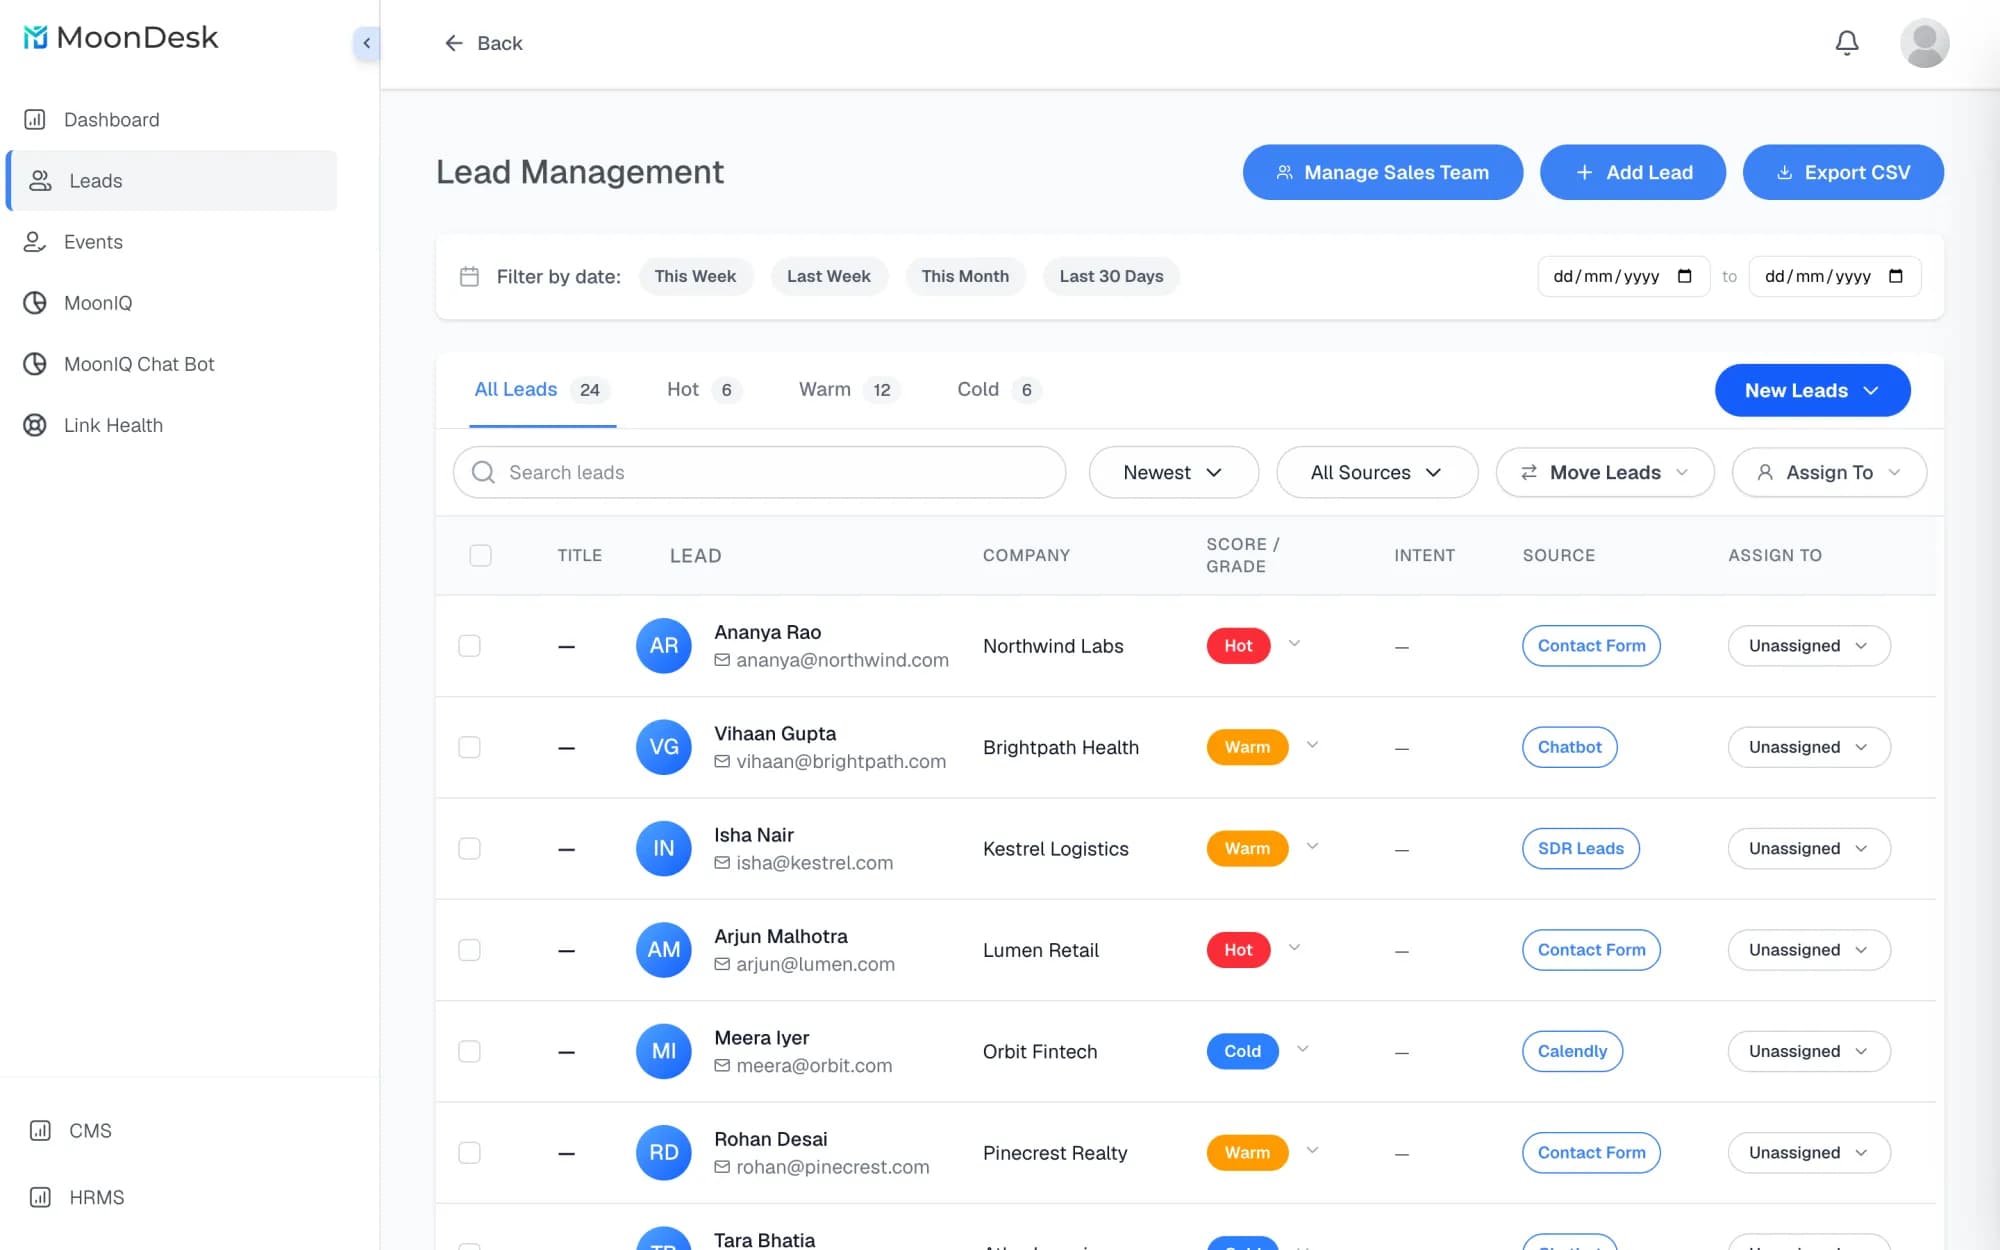Select the Arjun Malhotra row checkbox

pyautogui.click(x=469, y=950)
